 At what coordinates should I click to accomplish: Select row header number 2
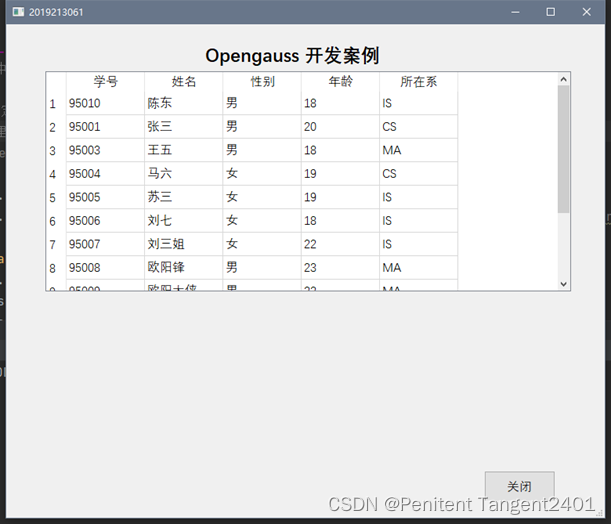(x=56, y=127)
